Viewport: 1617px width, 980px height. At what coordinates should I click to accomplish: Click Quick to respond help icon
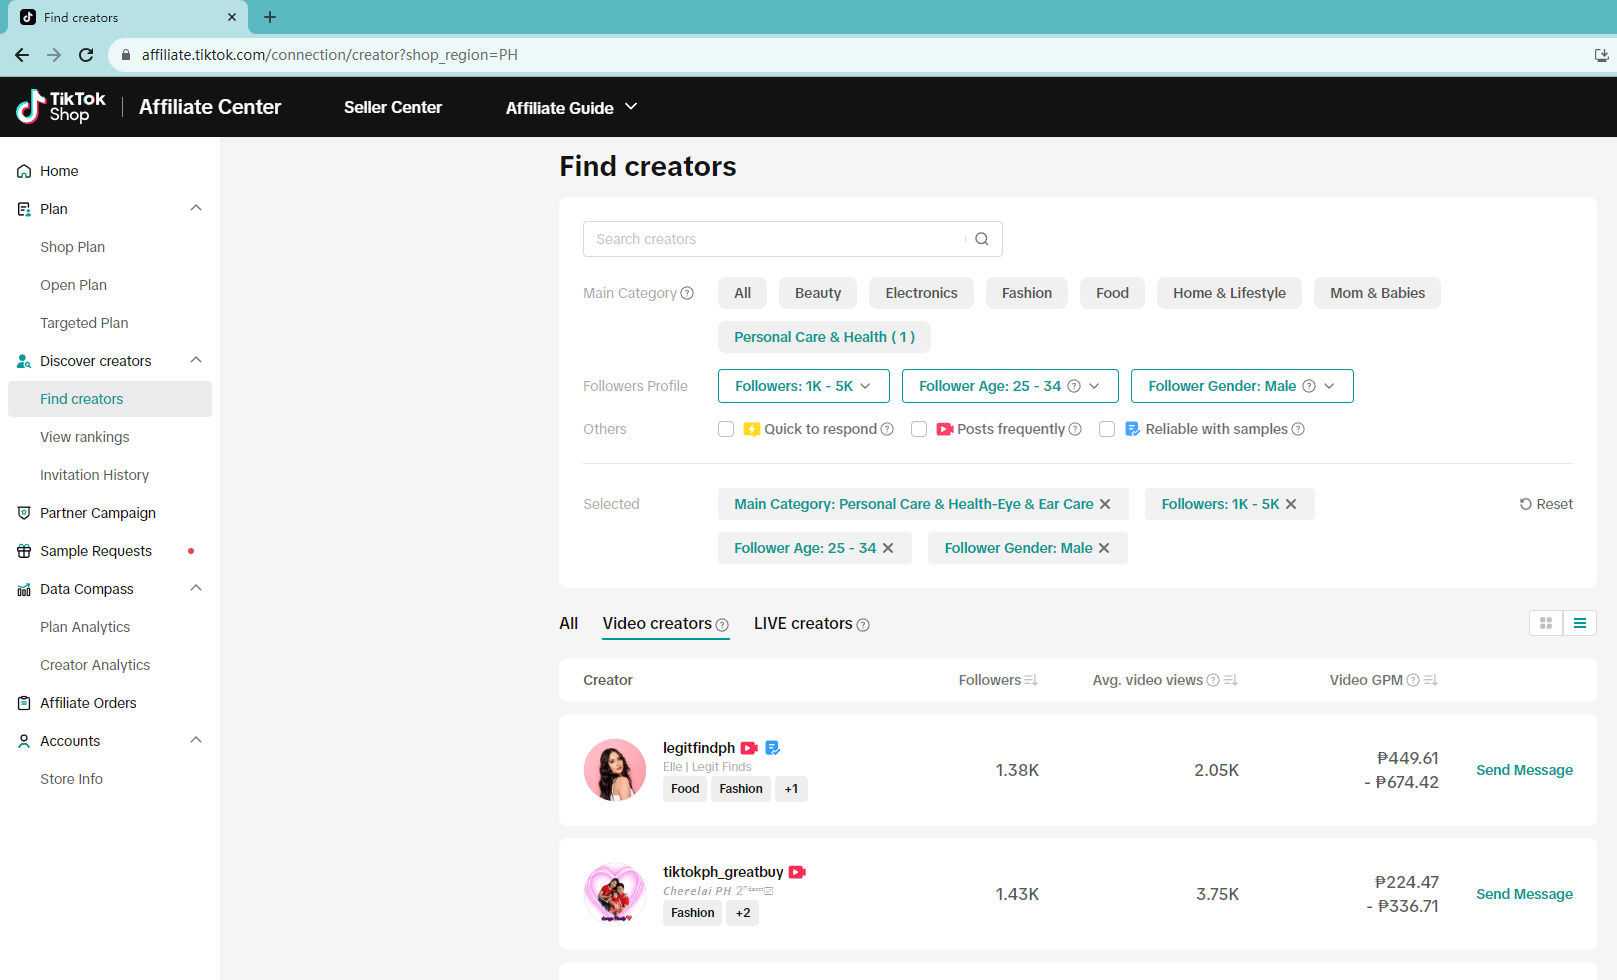[x=887, y=429]
